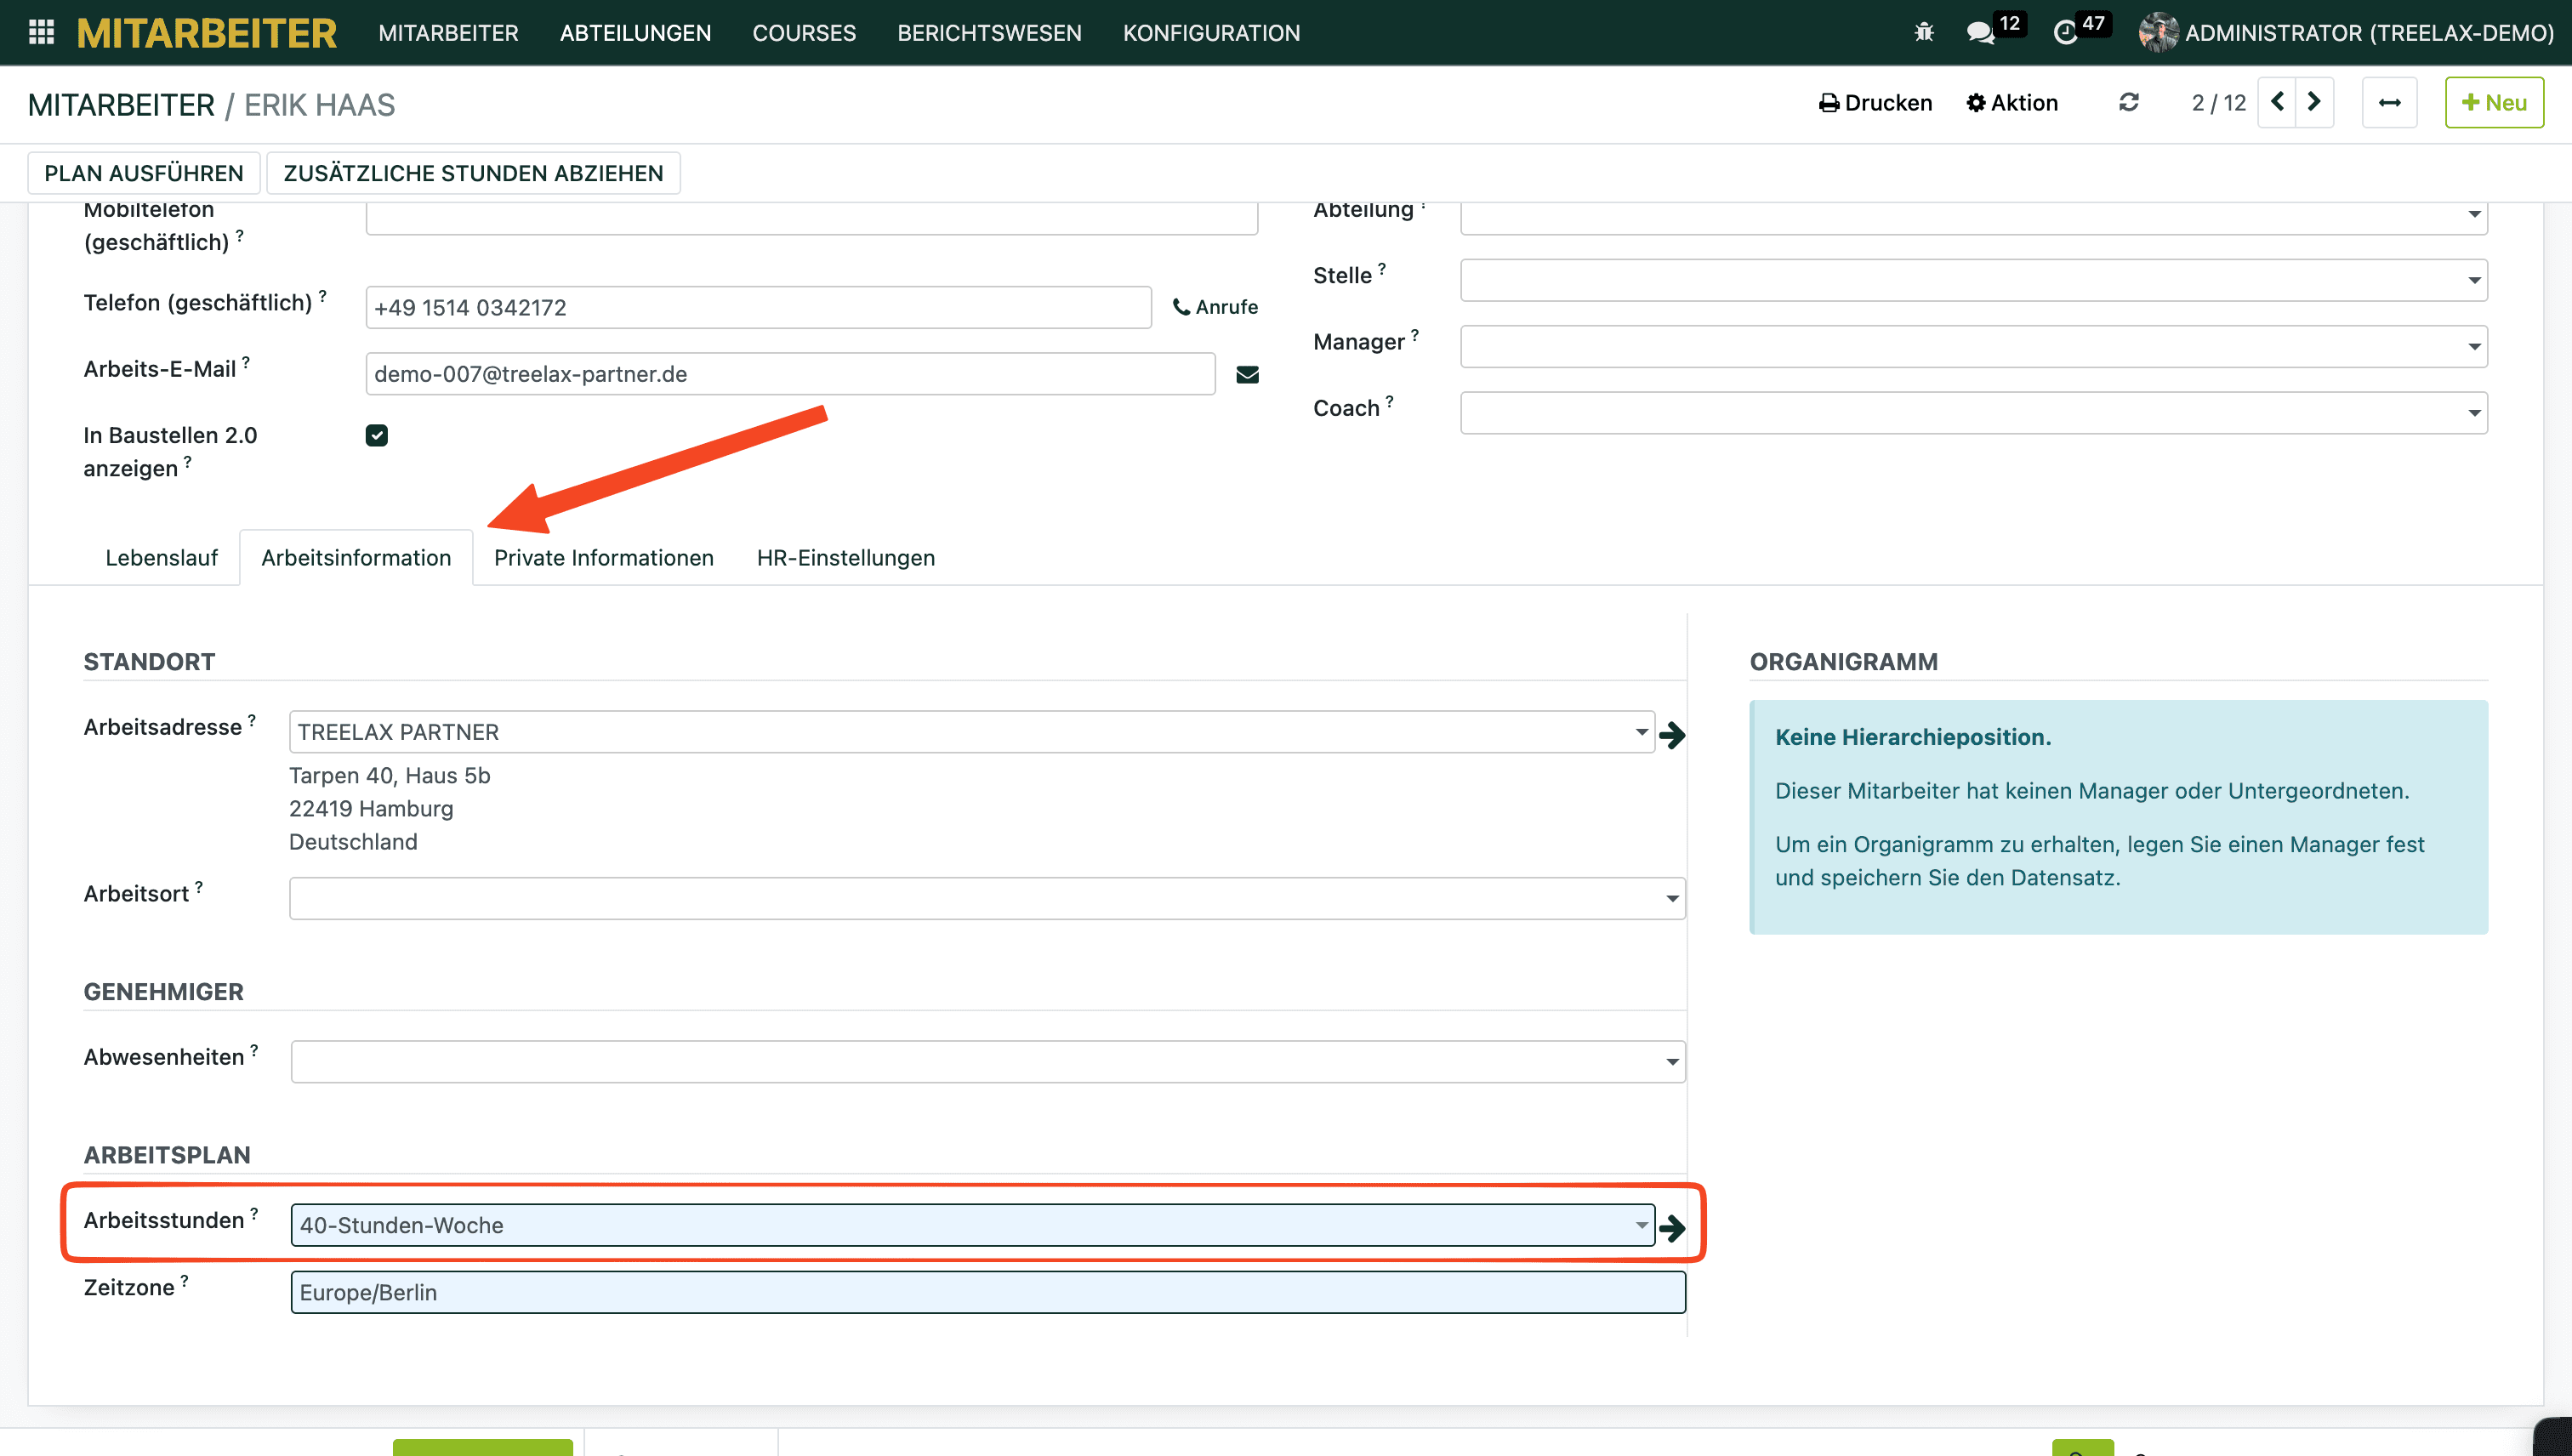This screenshot has width=2572, height=1456.
Task: Go to next employee record arrow
Action: click(2314, 102)
